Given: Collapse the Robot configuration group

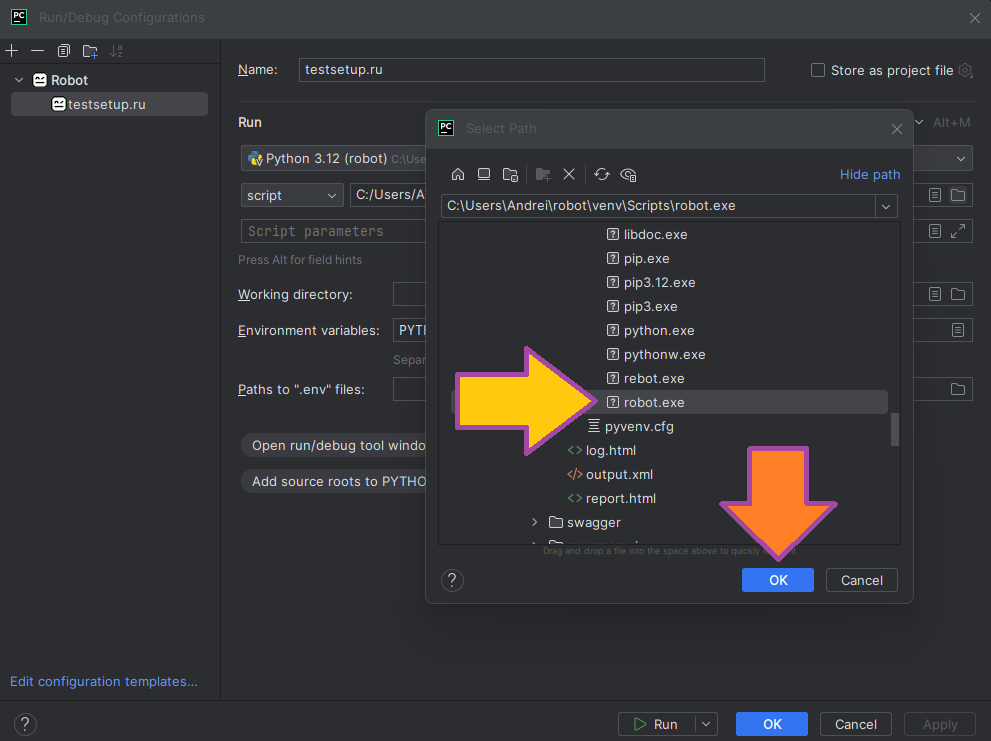Looking at the screenshot, I should (19, 80).
